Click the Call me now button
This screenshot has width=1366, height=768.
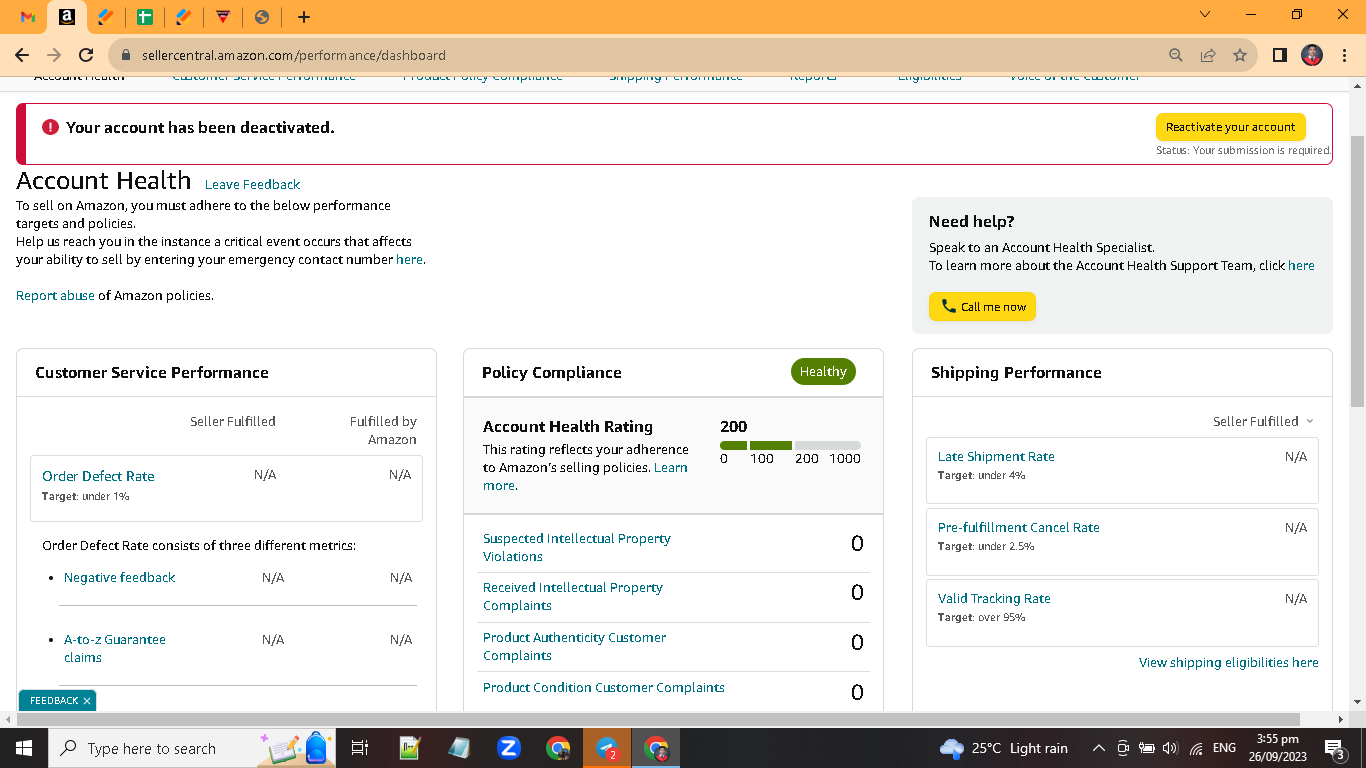(982, 306)
